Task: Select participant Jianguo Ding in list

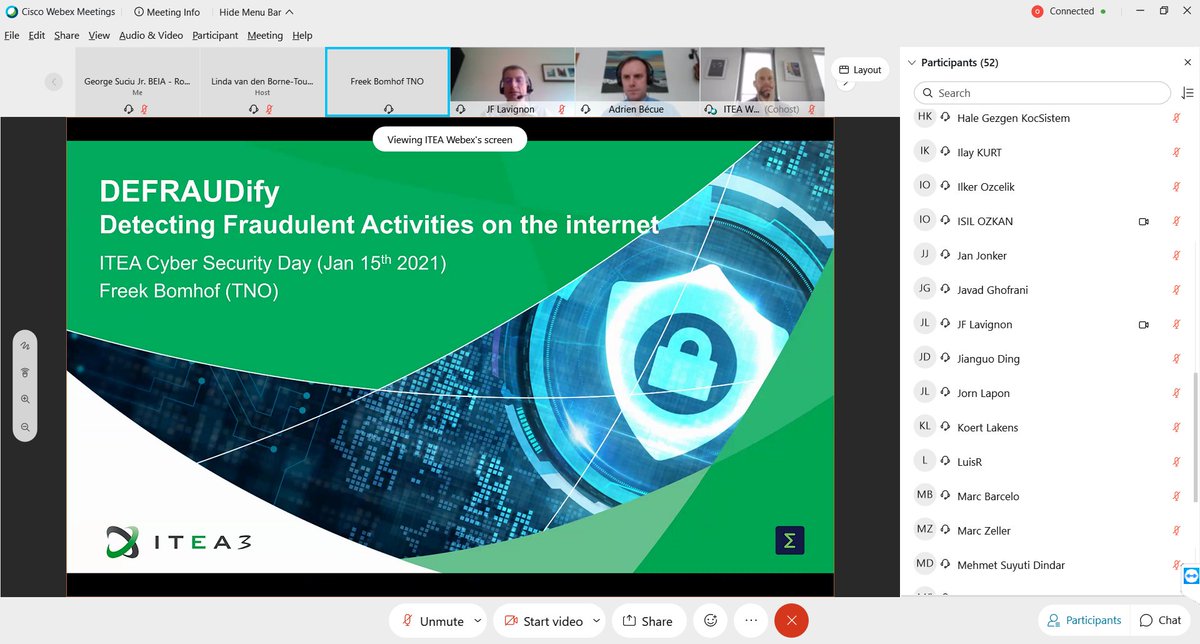Action: point(1048,359)
